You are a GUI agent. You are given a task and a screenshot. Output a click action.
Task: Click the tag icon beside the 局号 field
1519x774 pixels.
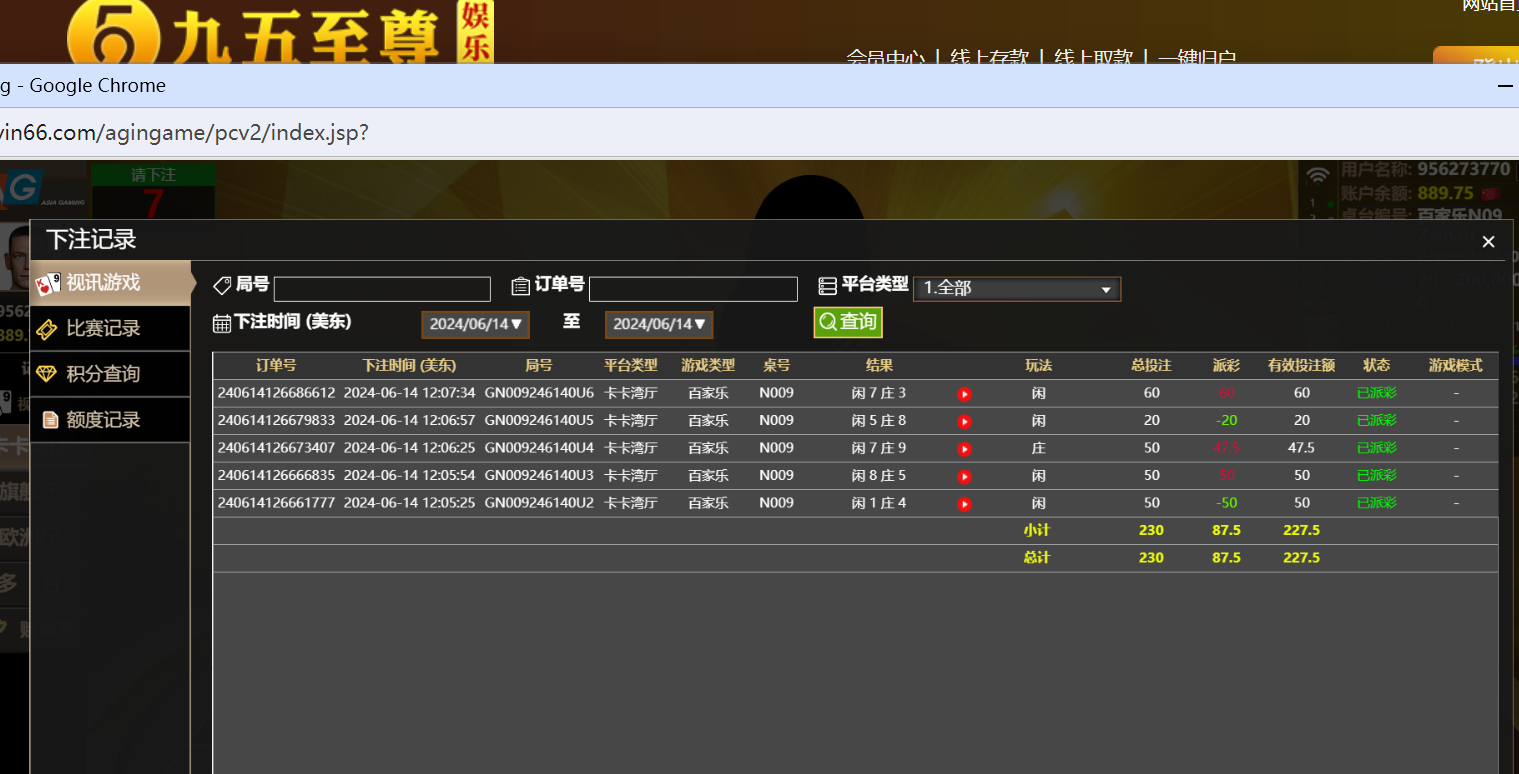[x=221, y=285]
